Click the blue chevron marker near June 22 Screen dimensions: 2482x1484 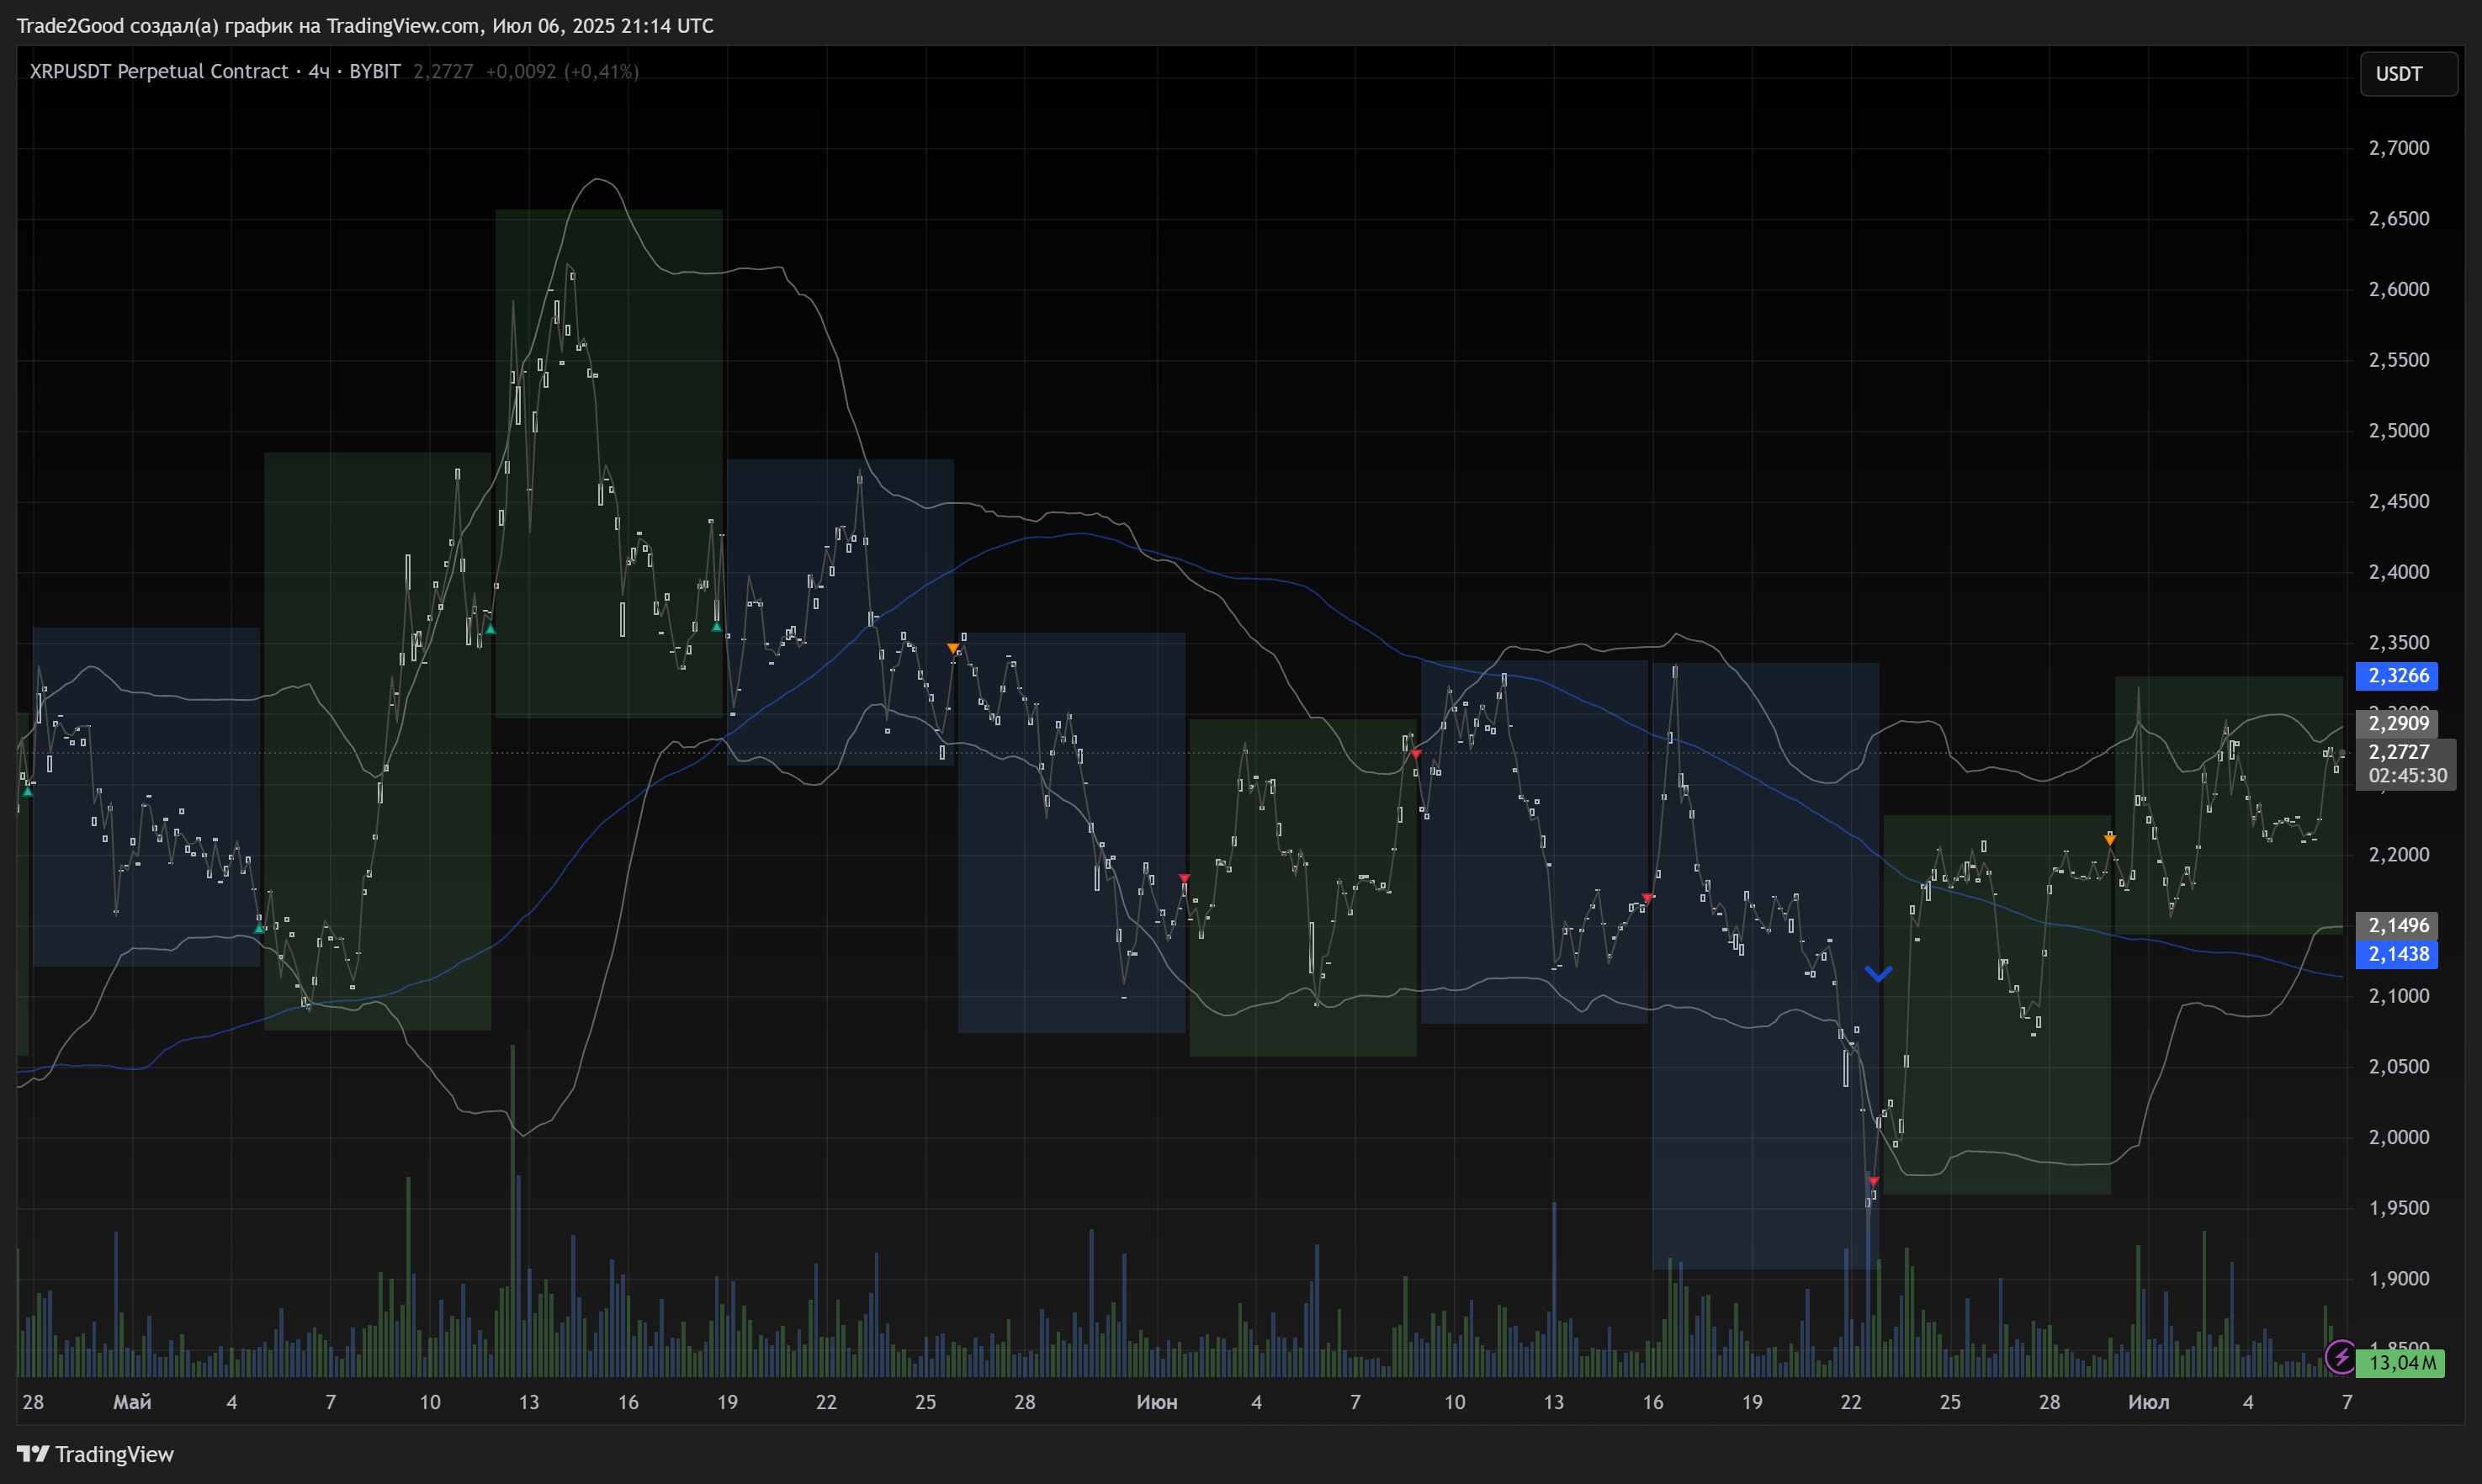pos(1878,973)
